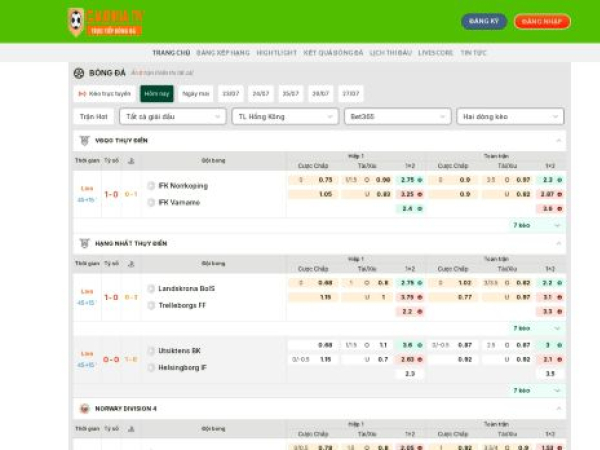The height and width of the screenshot is (450, 600).
Task: Go to the Livescore menu item
Action: 435,52
